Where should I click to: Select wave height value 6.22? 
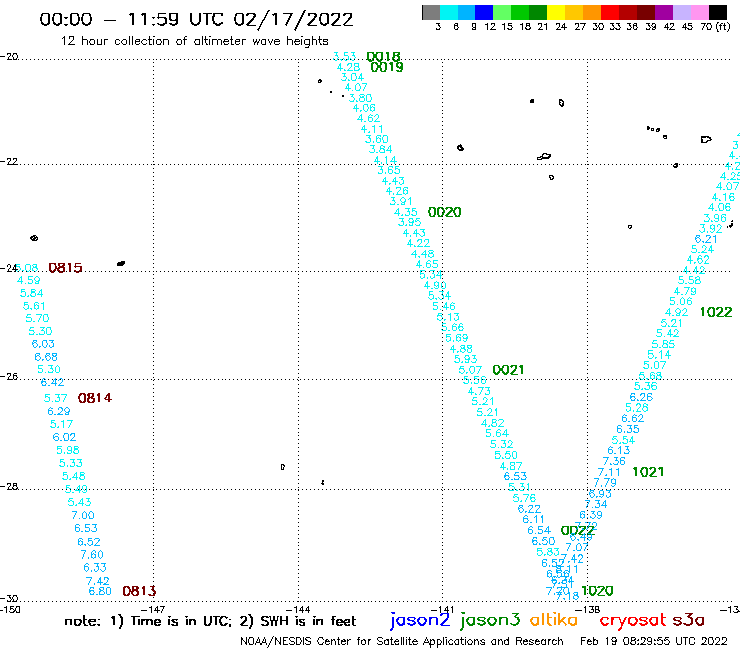(x=529, y=509)
